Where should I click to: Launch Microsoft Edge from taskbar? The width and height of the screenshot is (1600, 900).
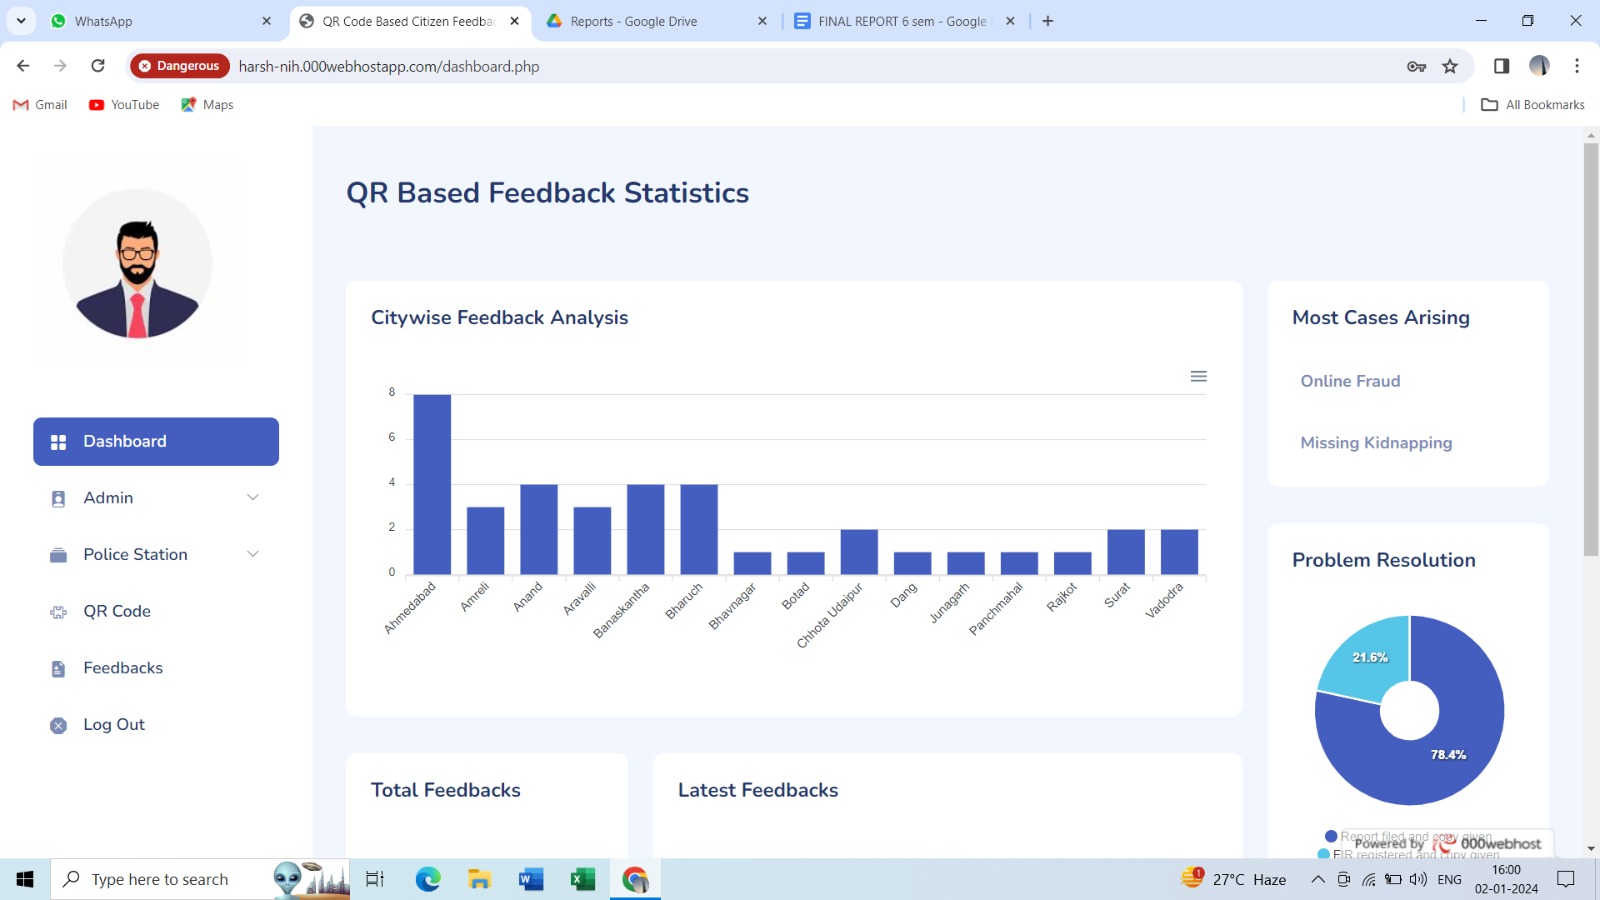pyautogui.click(x=428, y=879)
